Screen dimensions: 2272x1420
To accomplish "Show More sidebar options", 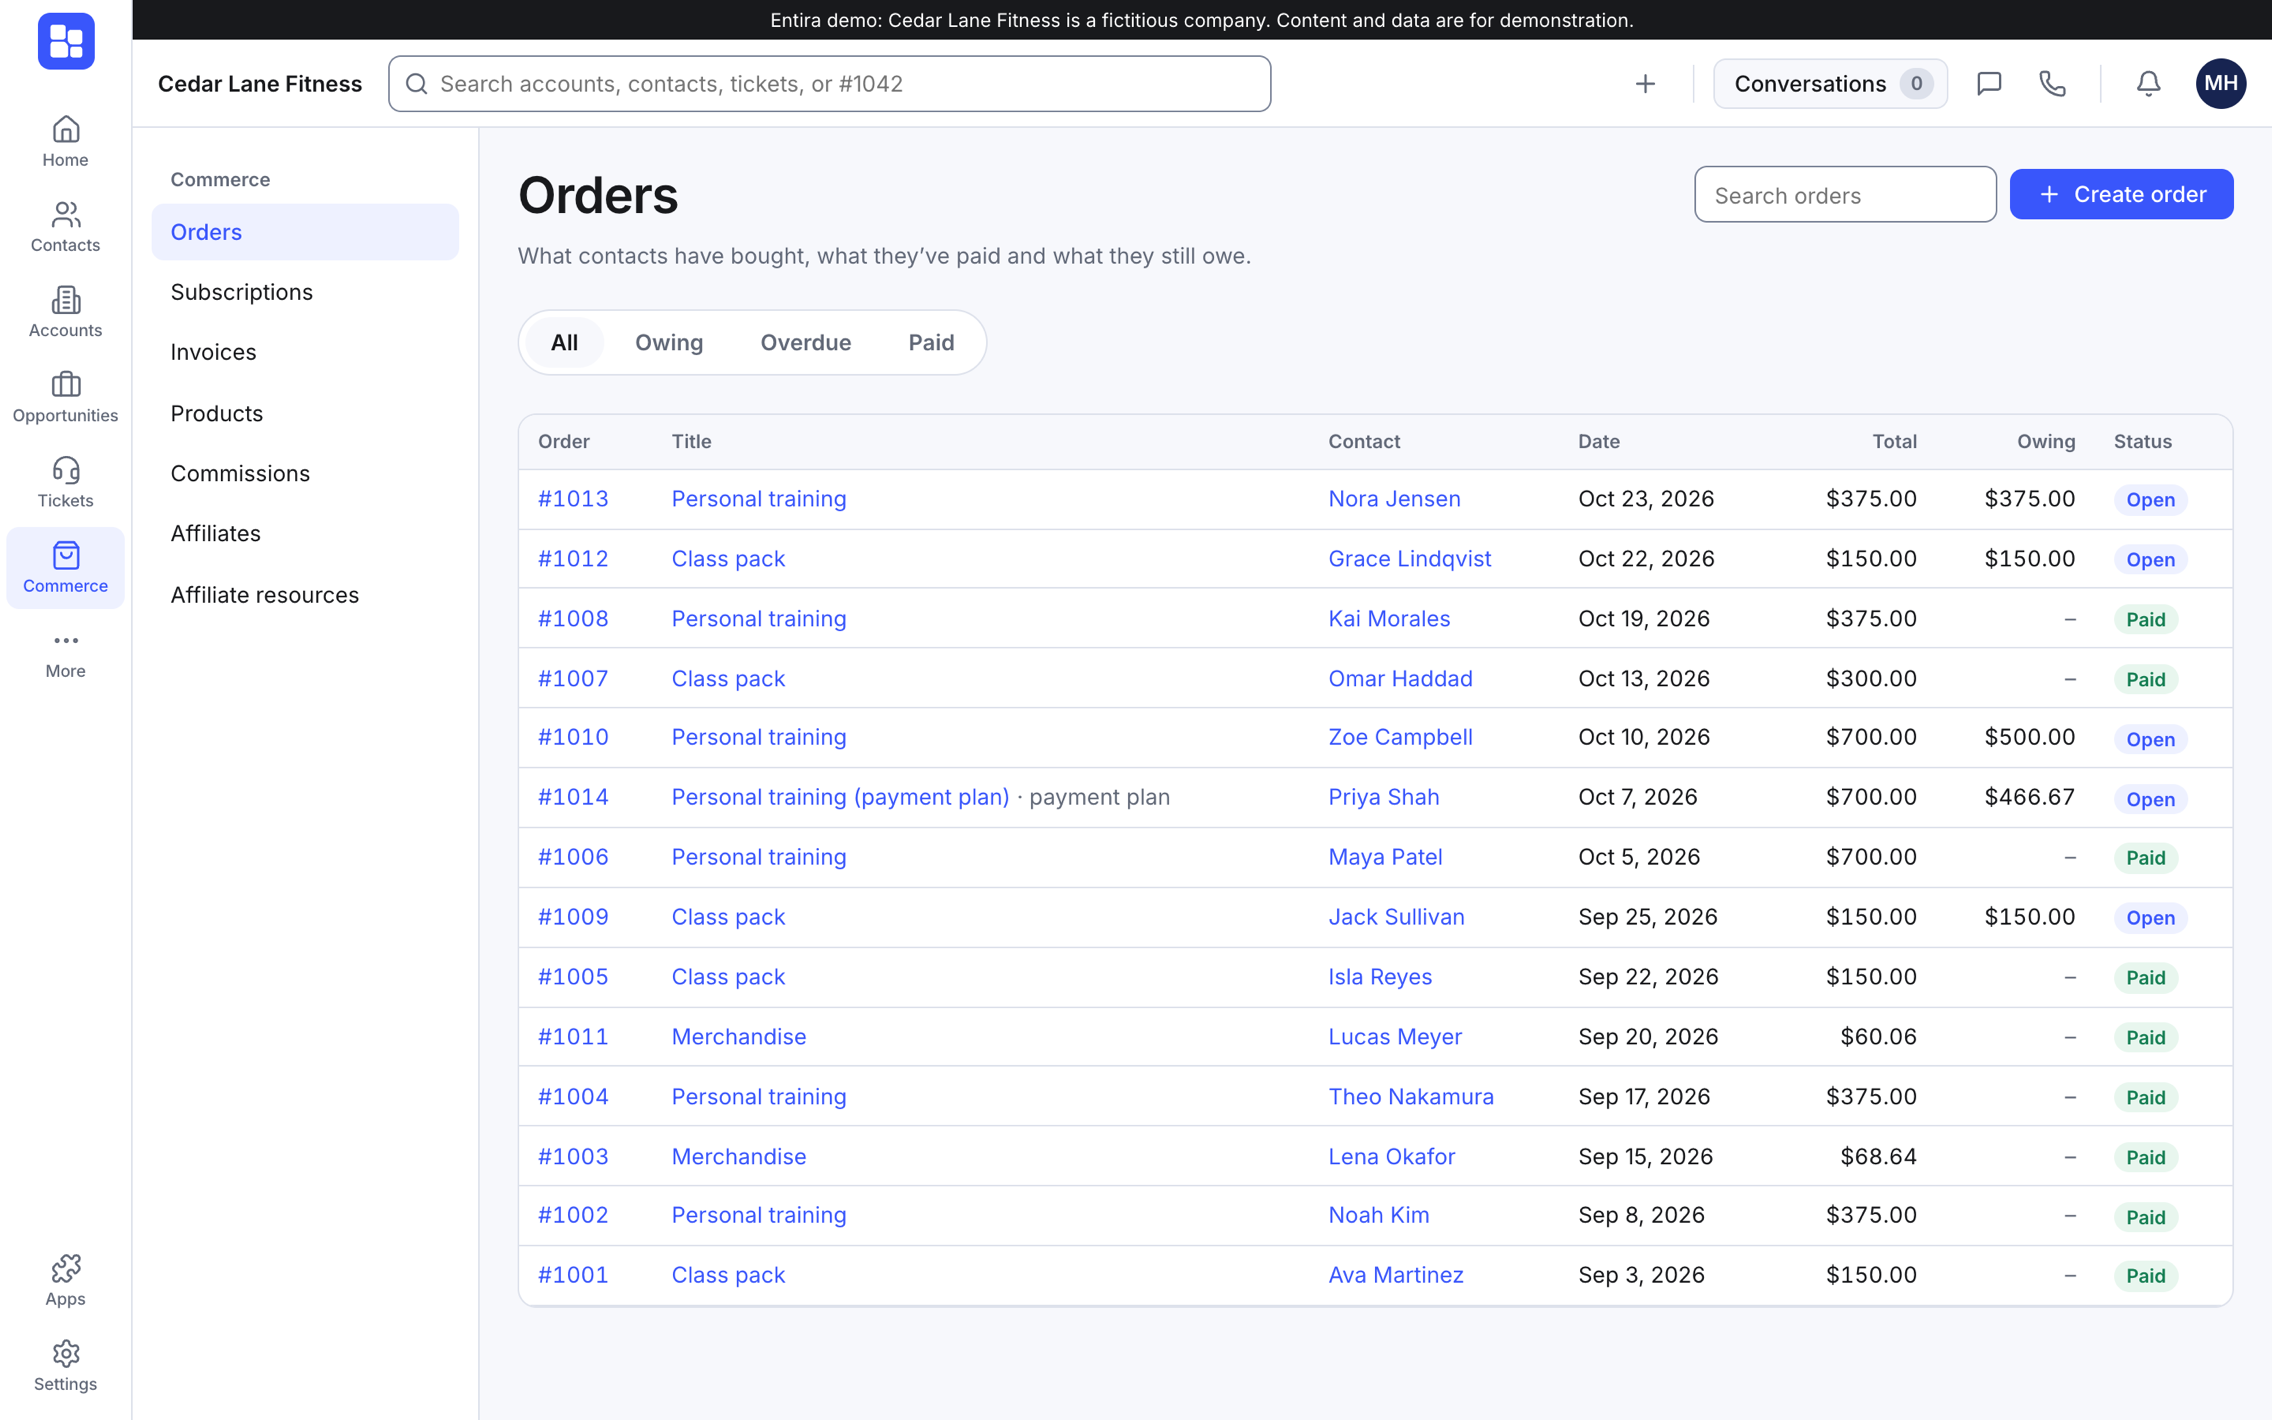I will point(65,653).
